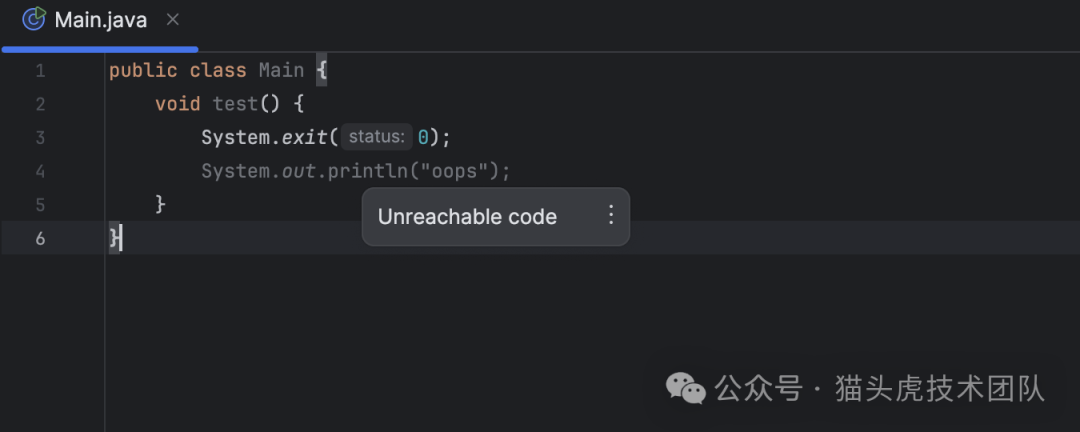Open more actions in Unreachable code popup

click(611, 216)
